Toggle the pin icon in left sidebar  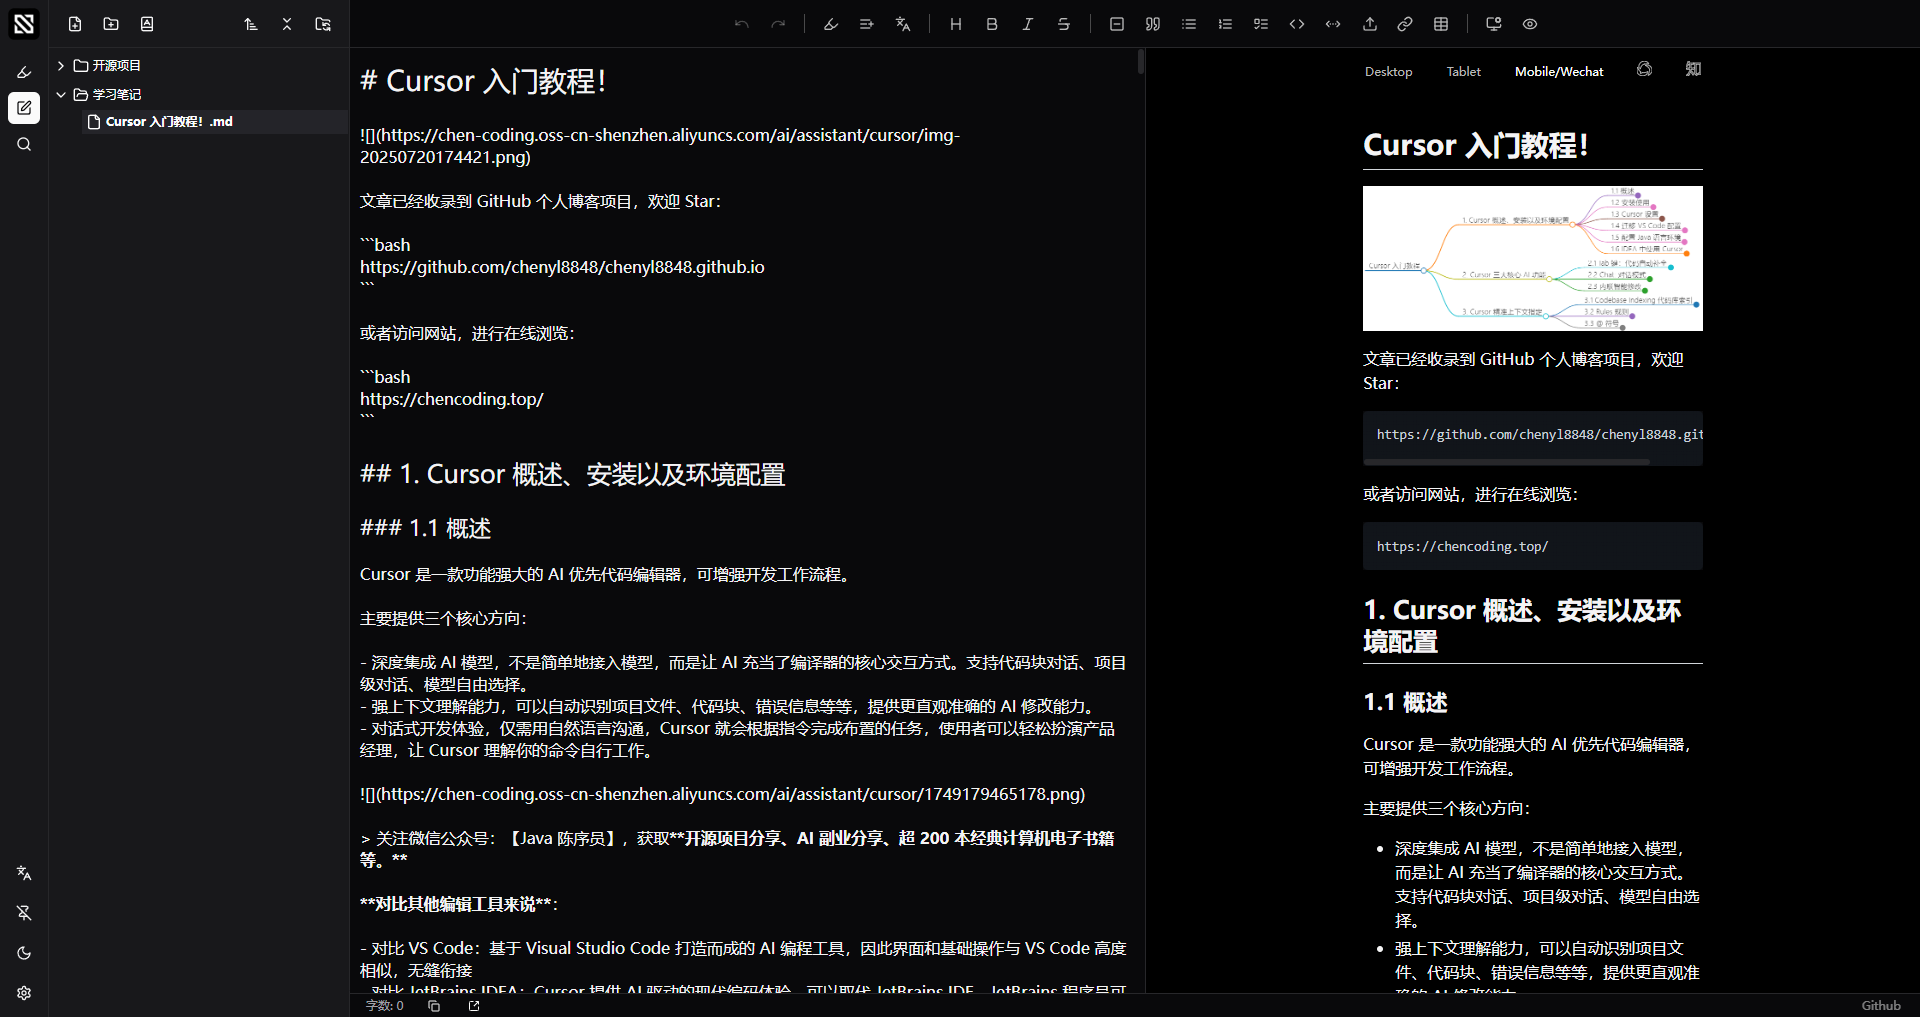point(24,913)
